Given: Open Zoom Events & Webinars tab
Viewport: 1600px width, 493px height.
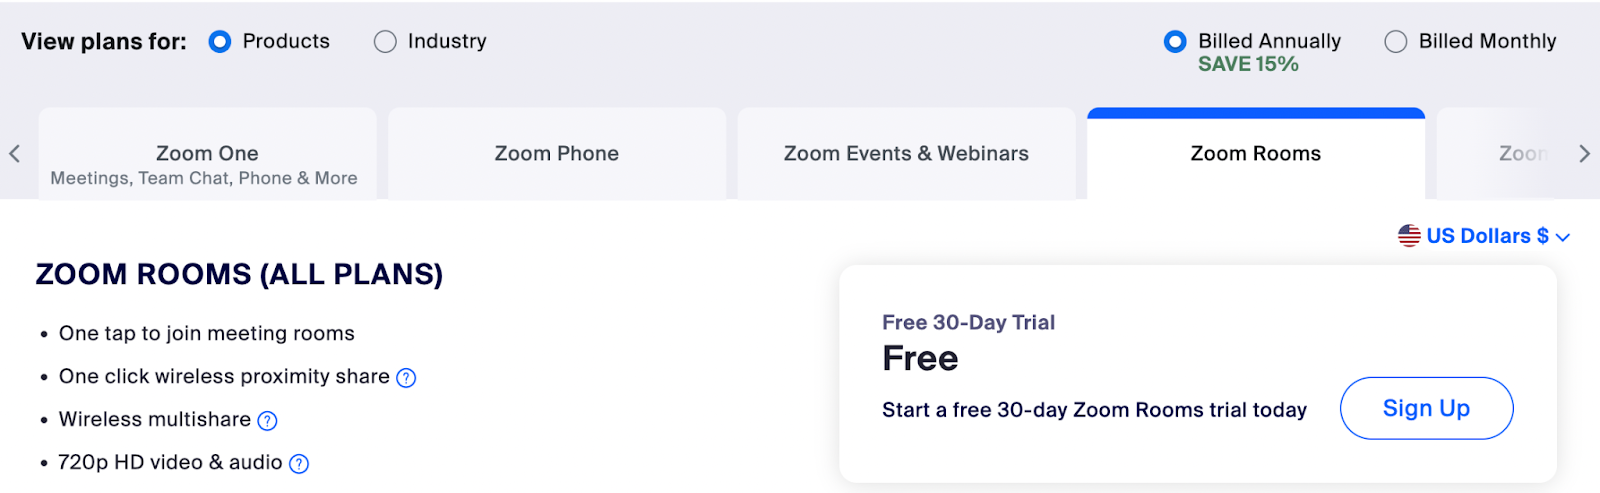Looking at the screenshot, I should (906, 154).
